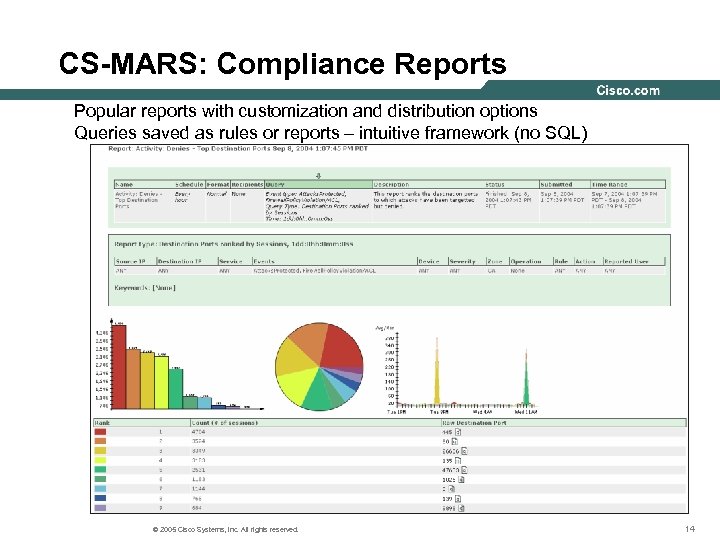Image resolution: width=720 pixels, height=540 pixels.
Task: Select the dark blue rank 8 swatch
Action: pos(100,498)
